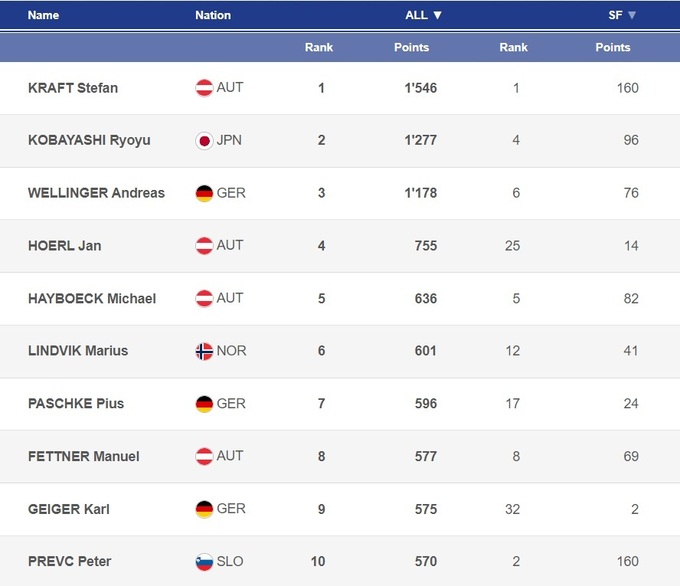Click the Austria flag beside Jan Hoerl
Screen dimensions: 680x586
(x=204, y=246)
